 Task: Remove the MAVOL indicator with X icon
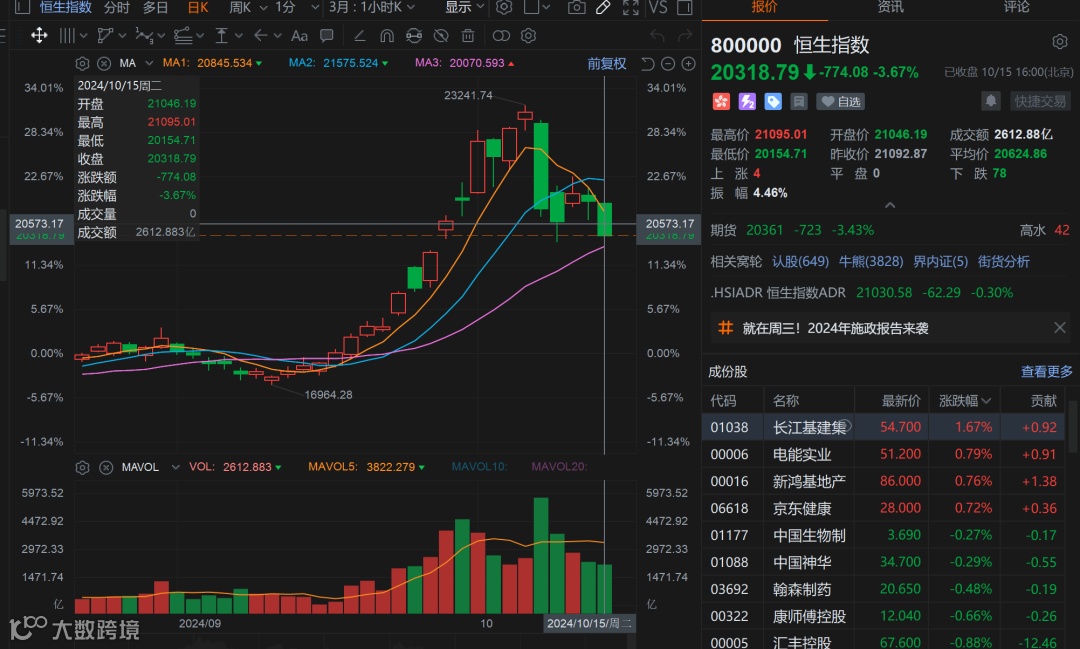click(x=106, y=468)
